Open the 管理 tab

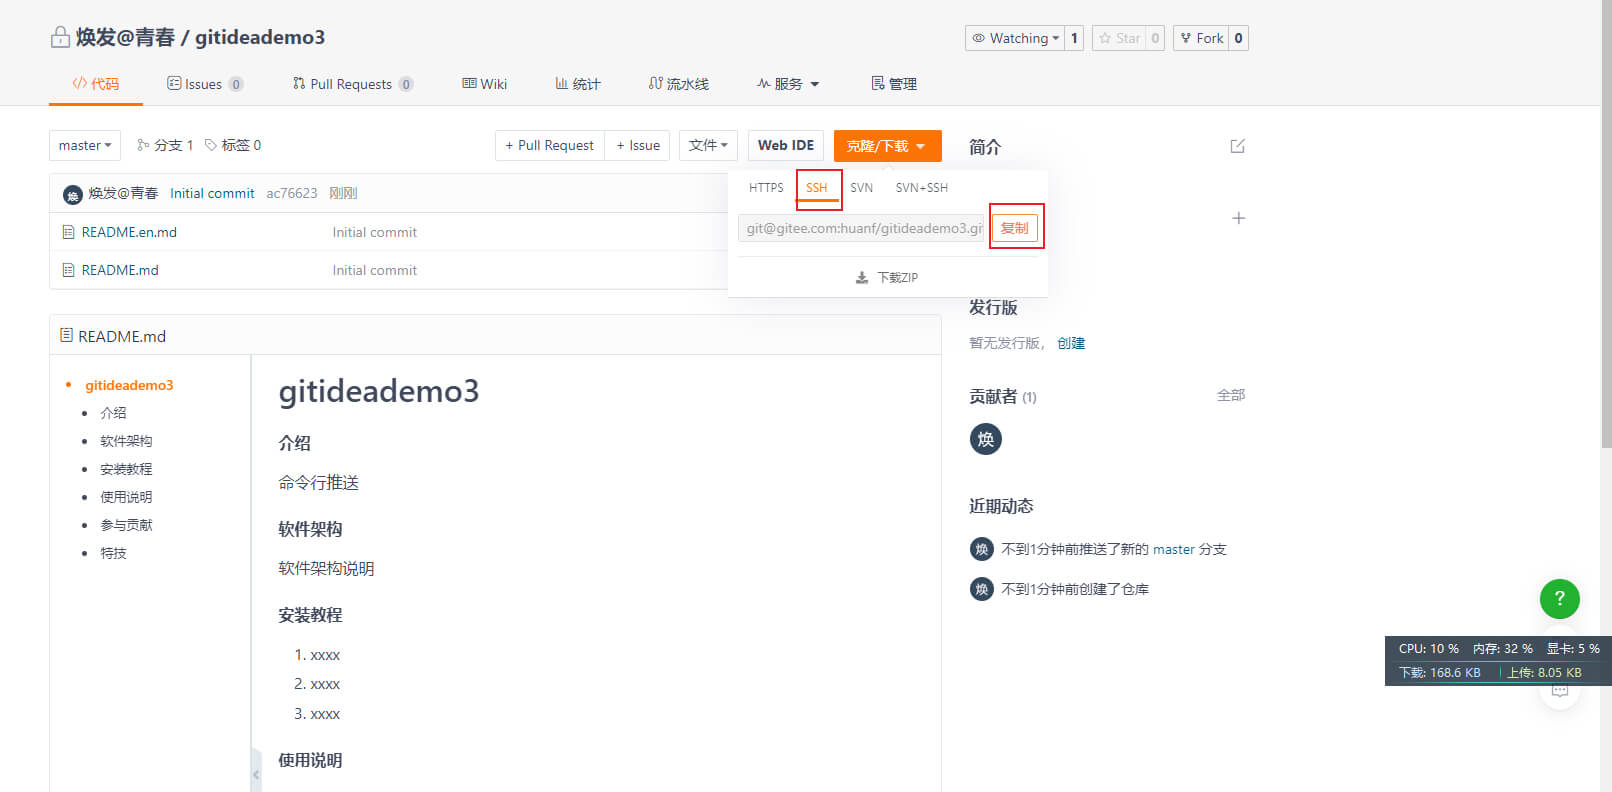[x=894, y=84]
